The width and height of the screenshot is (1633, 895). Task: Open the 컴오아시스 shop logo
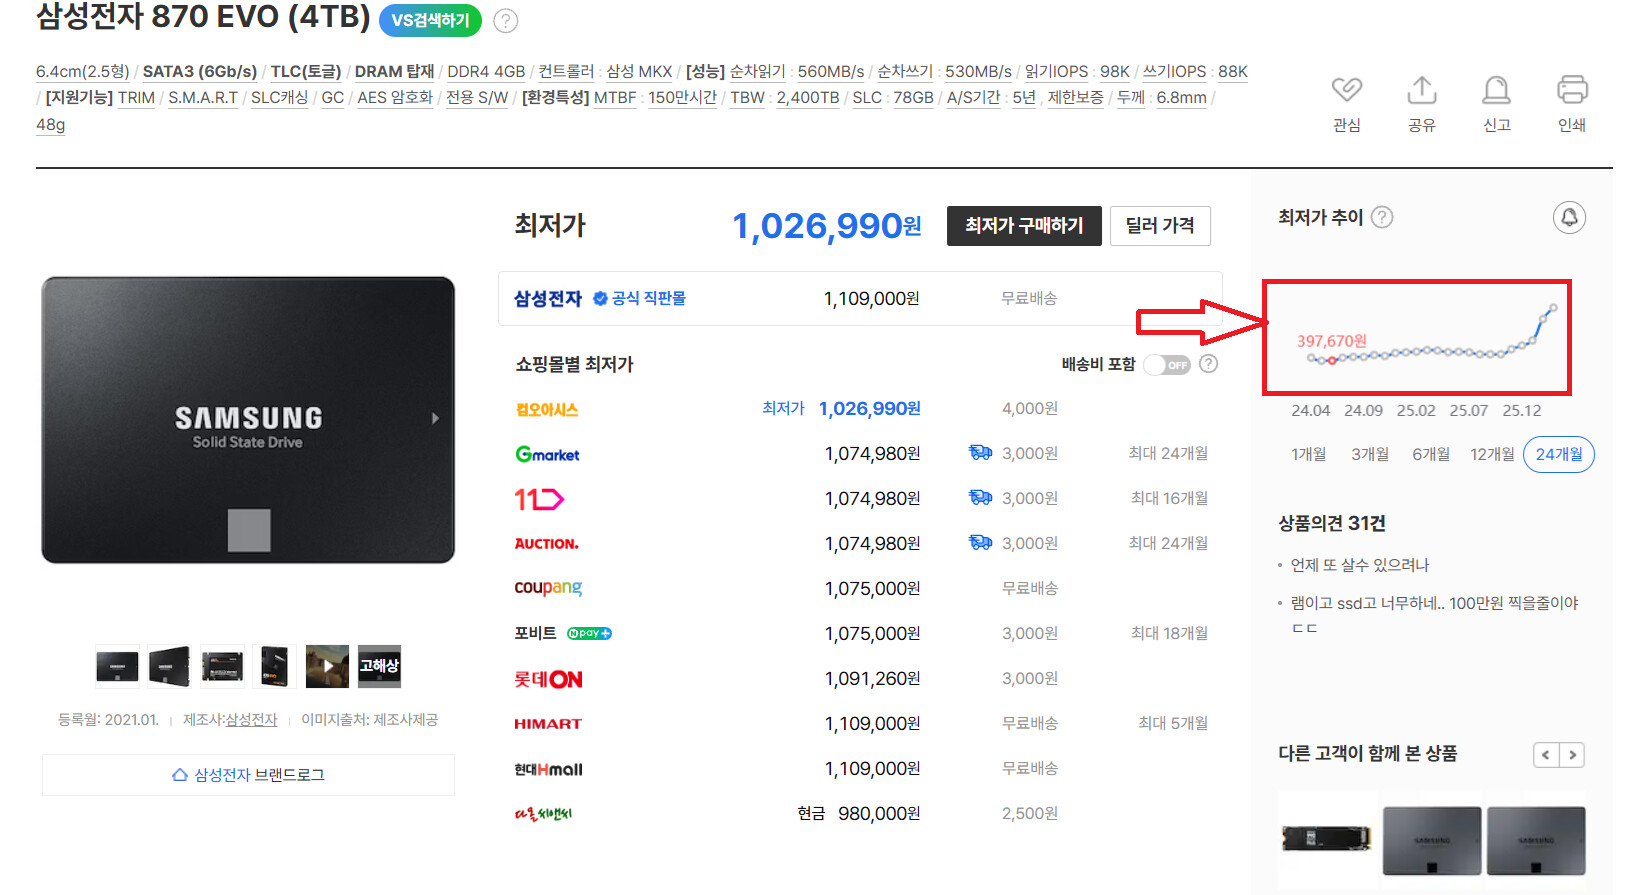pos(547,409)
